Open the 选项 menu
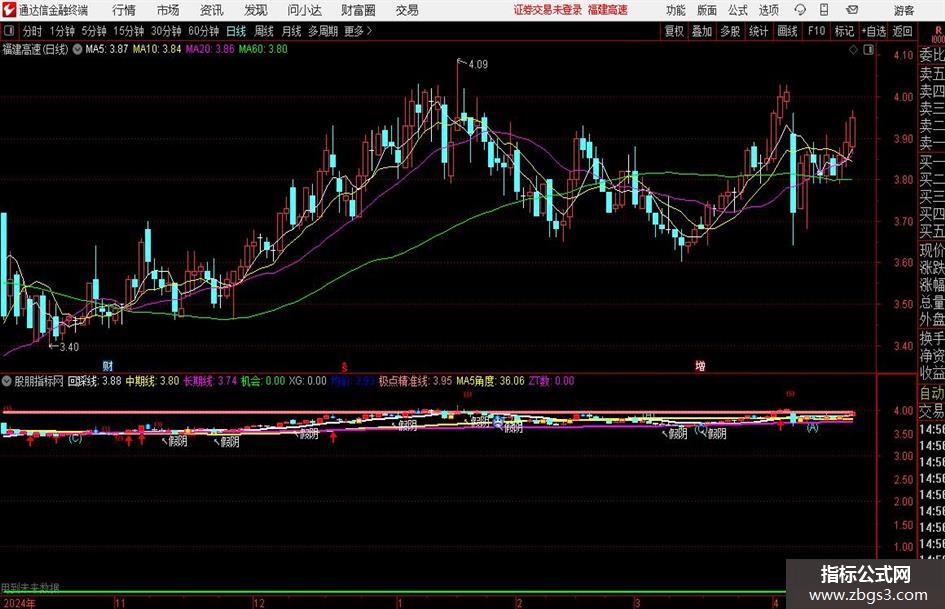Screen dimensions: 945x609 [768, 10]
